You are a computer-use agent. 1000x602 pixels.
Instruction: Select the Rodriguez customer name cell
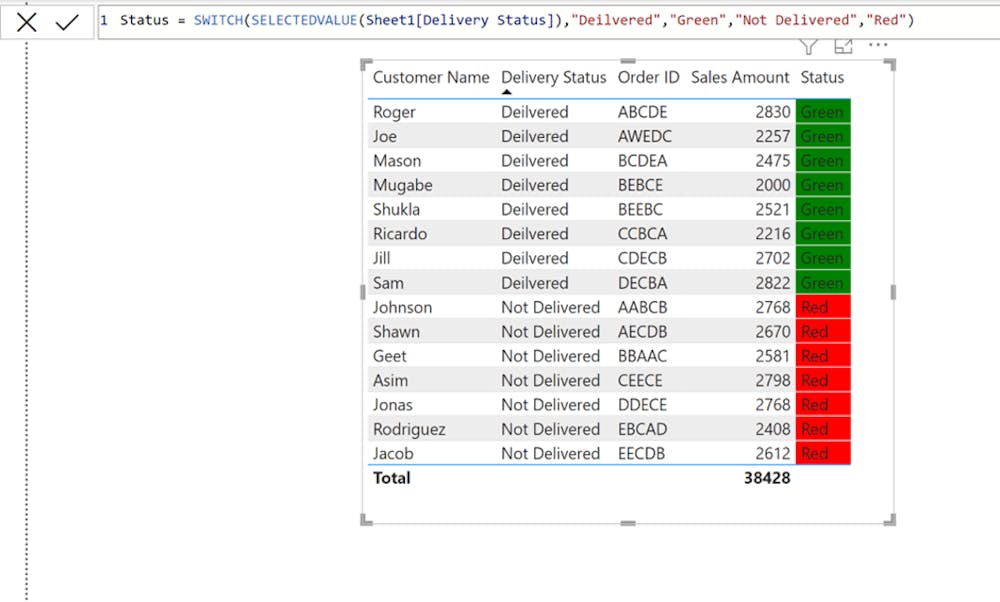tap(409, 429)
